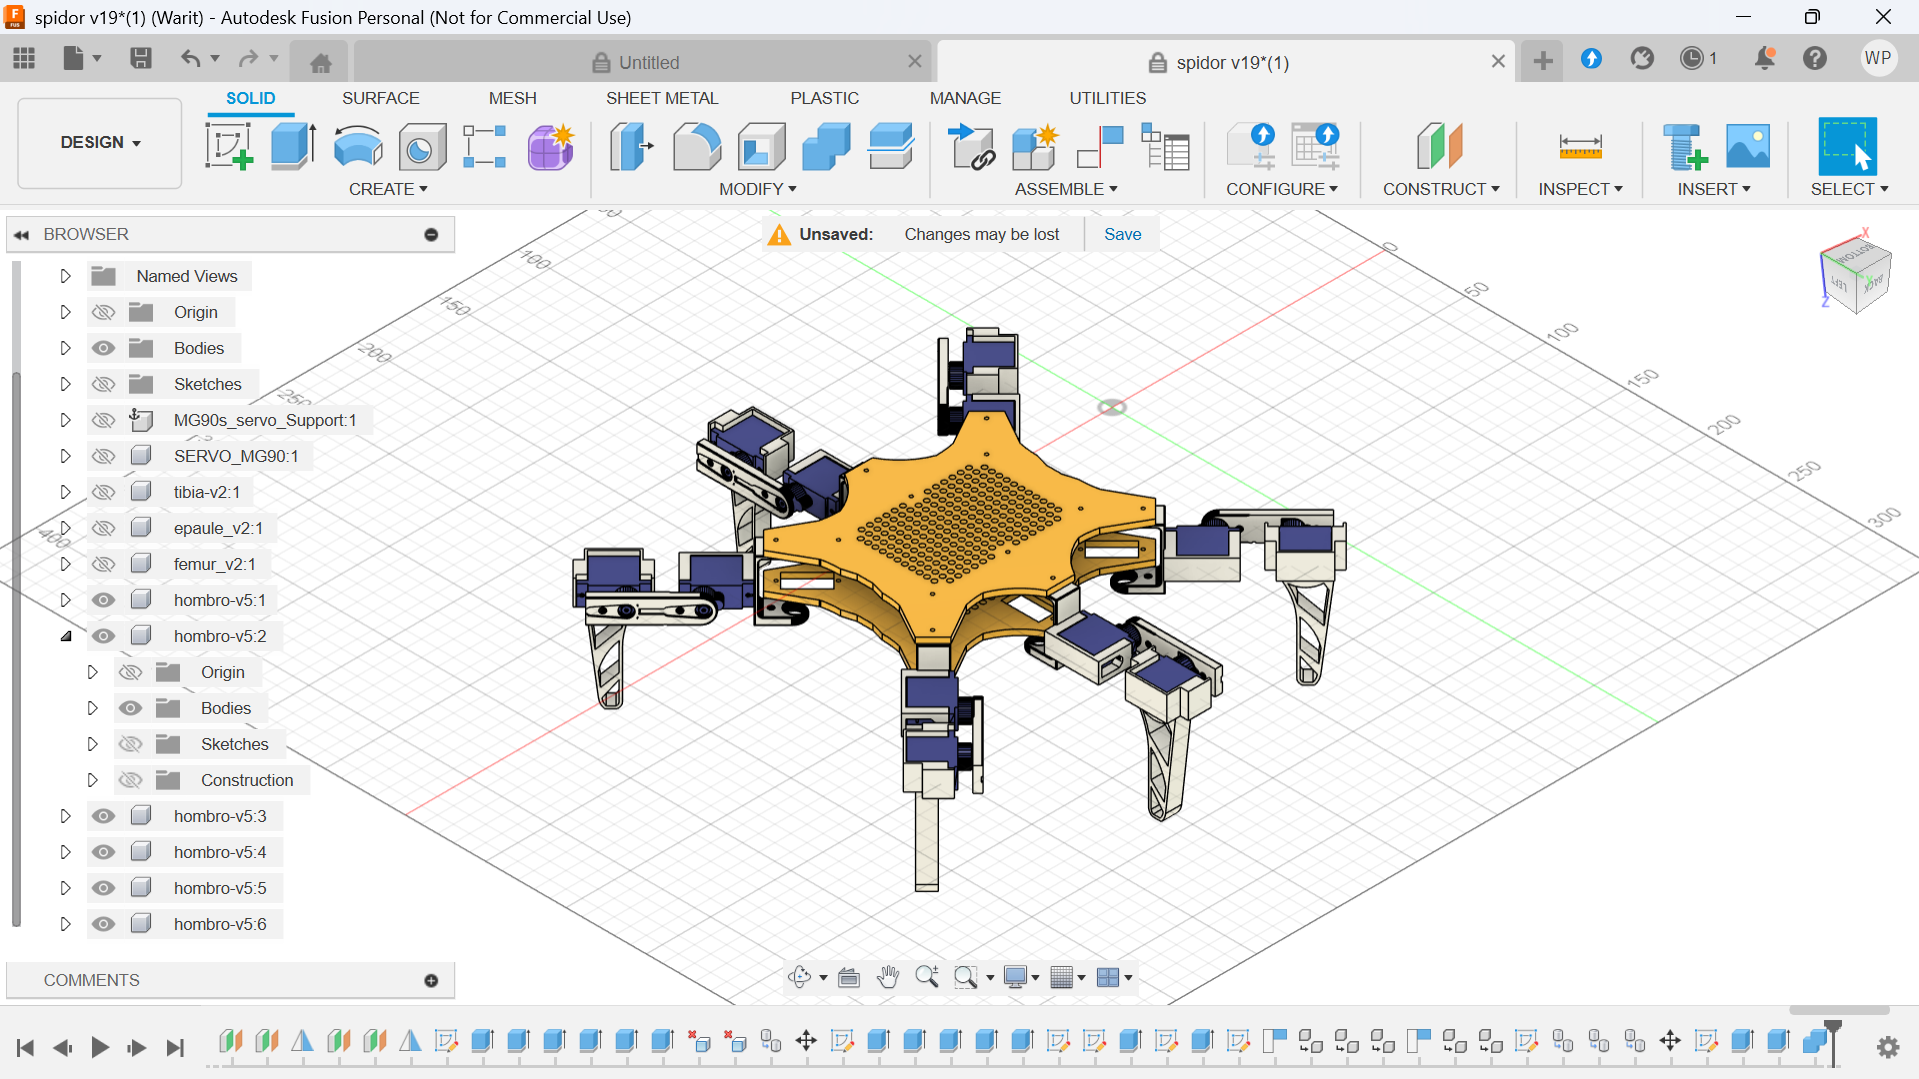This screenshot has height=1079, width=1919.
Task: Click the Save link in unsaved warning
Action: 1122,234
